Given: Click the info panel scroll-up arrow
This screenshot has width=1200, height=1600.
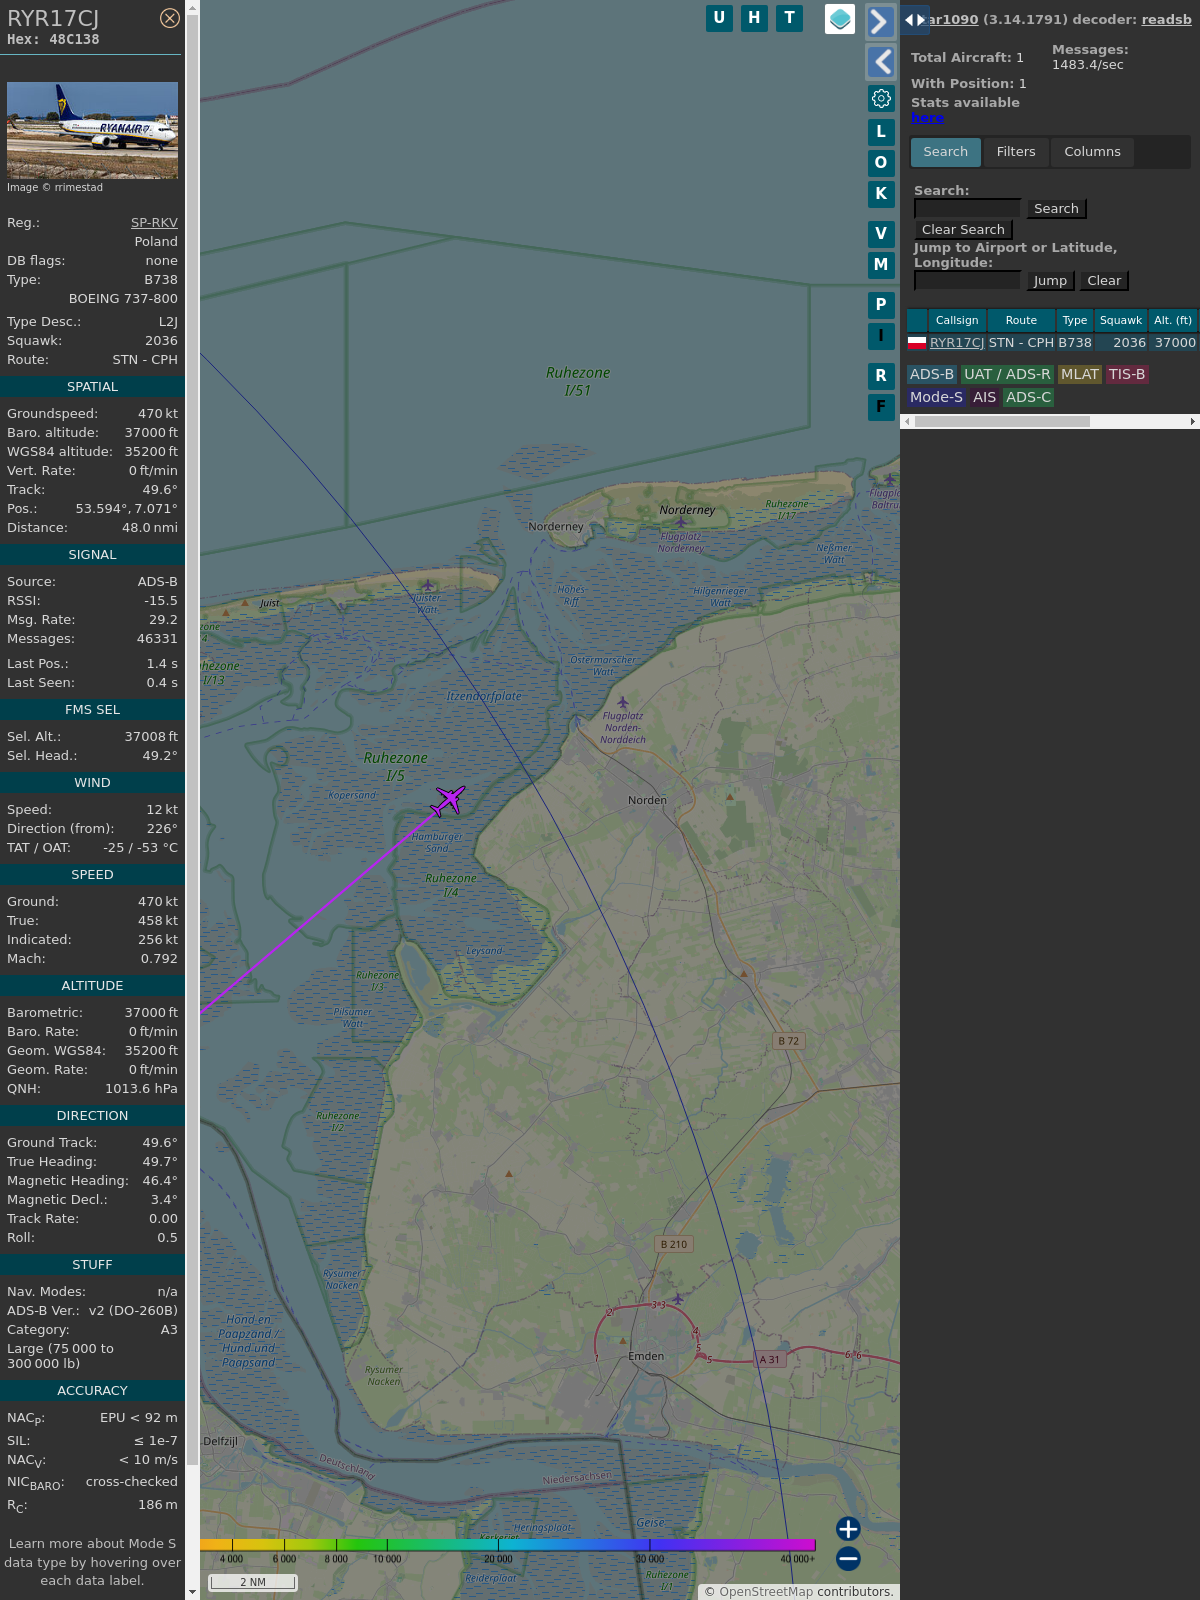Looking at the screenshot, I should click(192, 7).
